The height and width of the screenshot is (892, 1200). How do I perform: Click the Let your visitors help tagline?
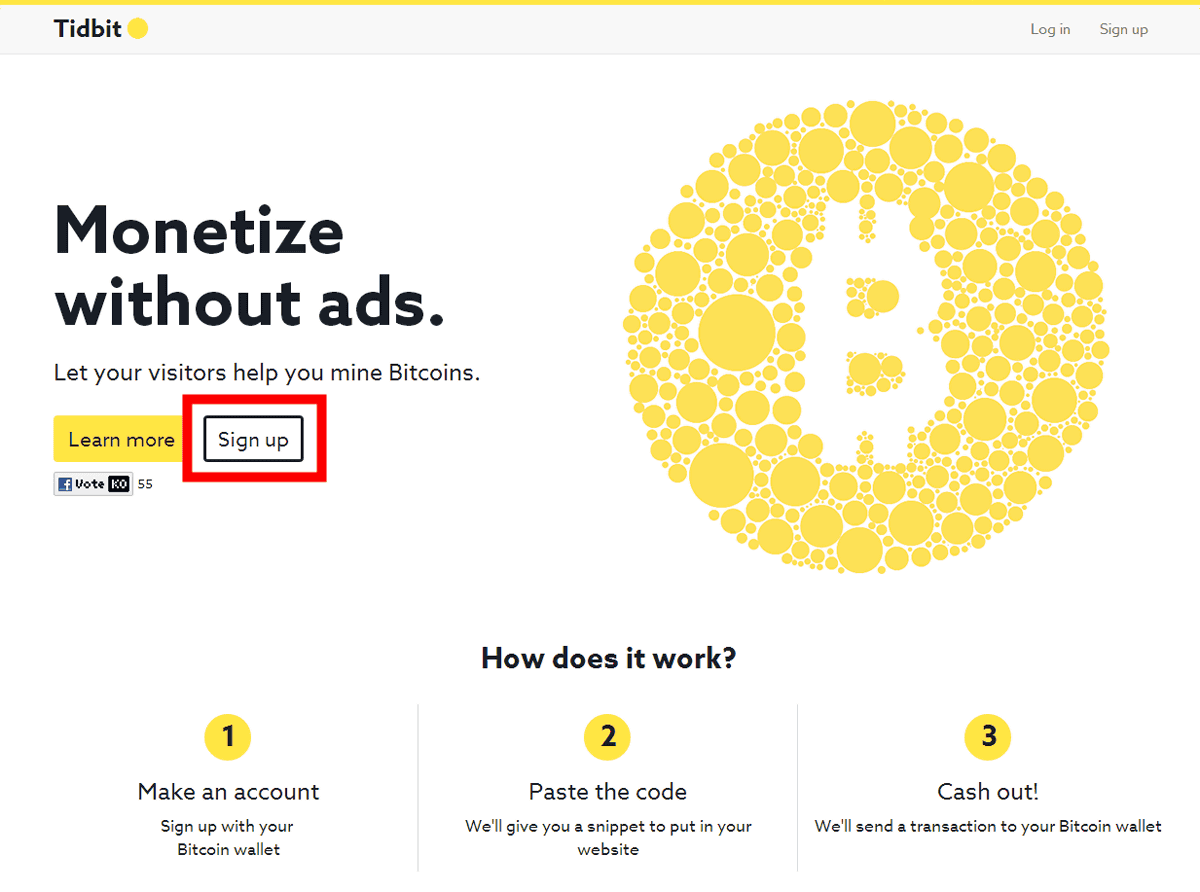click(x=267, y=373)
